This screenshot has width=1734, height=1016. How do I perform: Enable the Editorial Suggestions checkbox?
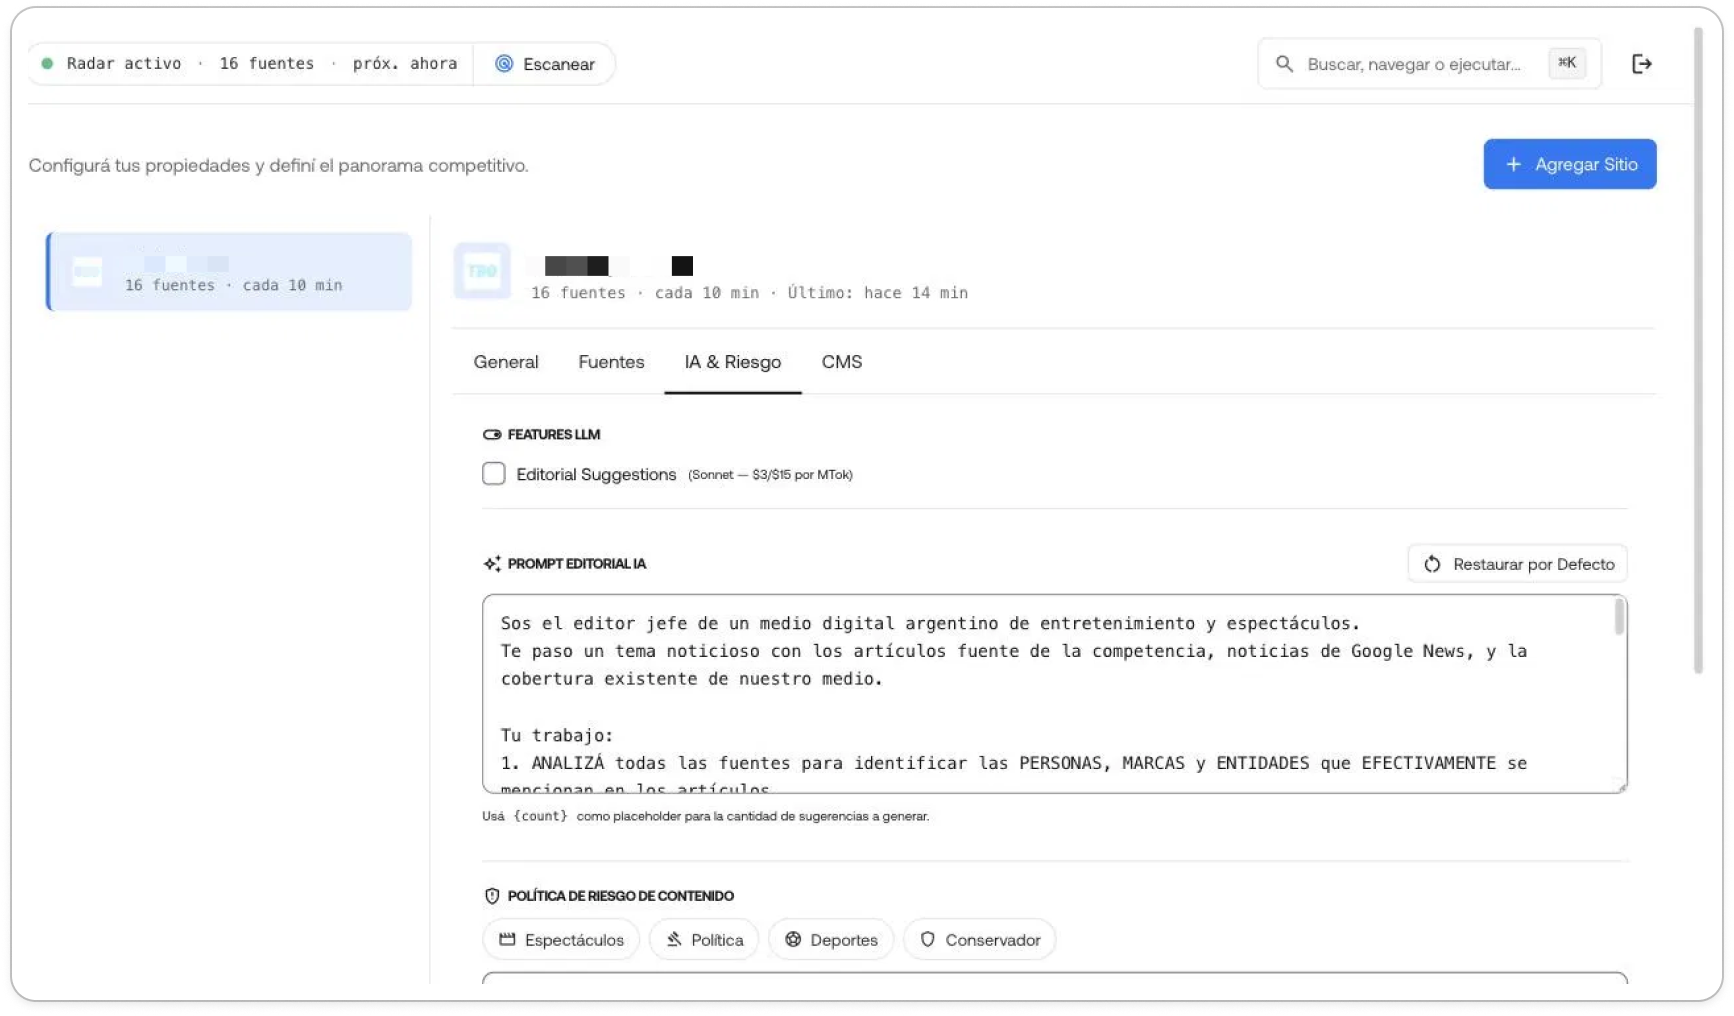pos(494,474)
